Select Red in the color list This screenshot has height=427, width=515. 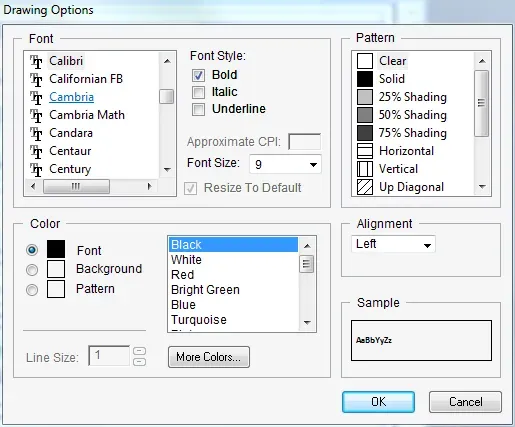pos(233,275)
